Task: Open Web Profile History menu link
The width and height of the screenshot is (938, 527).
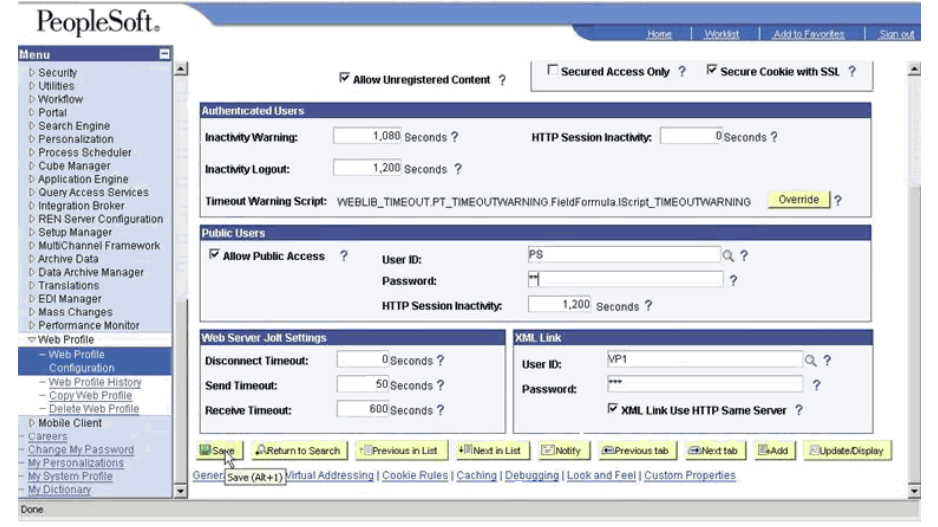Action: 95,382
